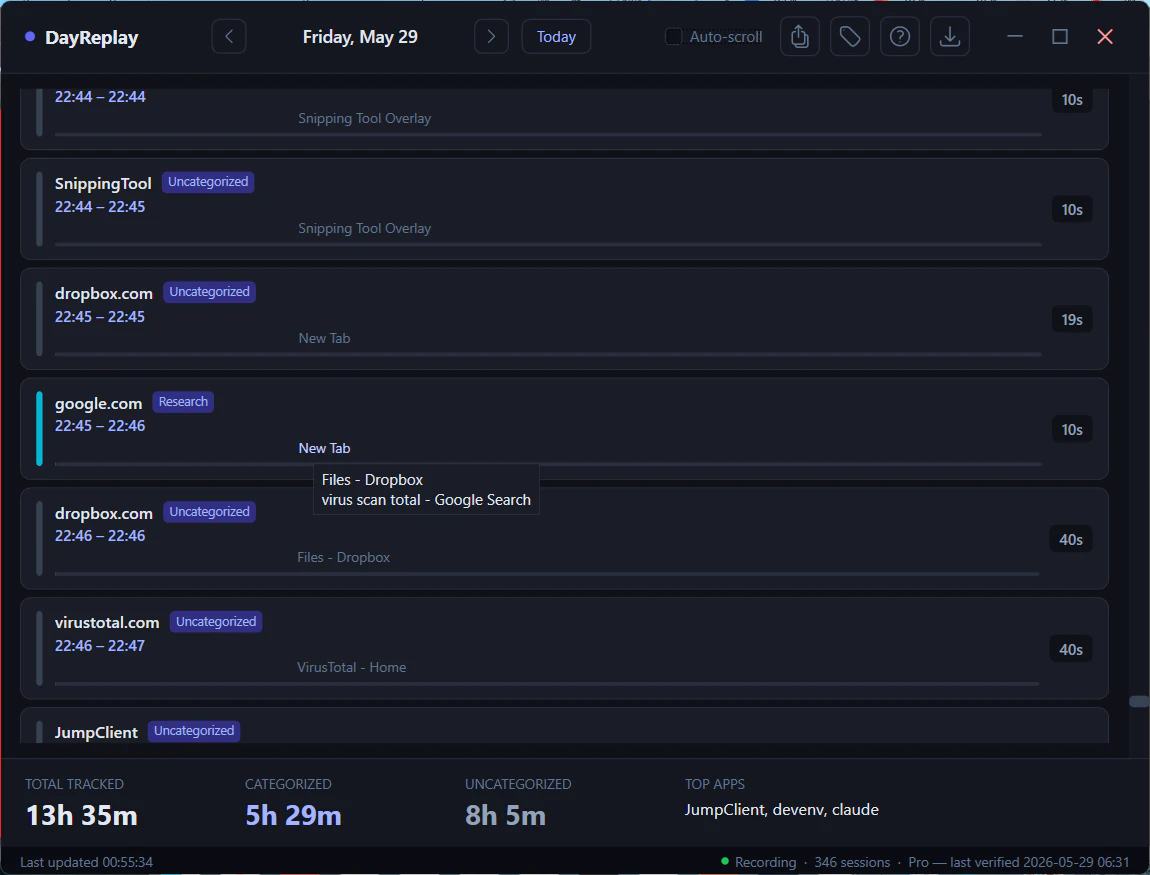Click 'VirusTotal - Home' window title
The width and height of the screenshot is (1150, 875).
[351, 667]
